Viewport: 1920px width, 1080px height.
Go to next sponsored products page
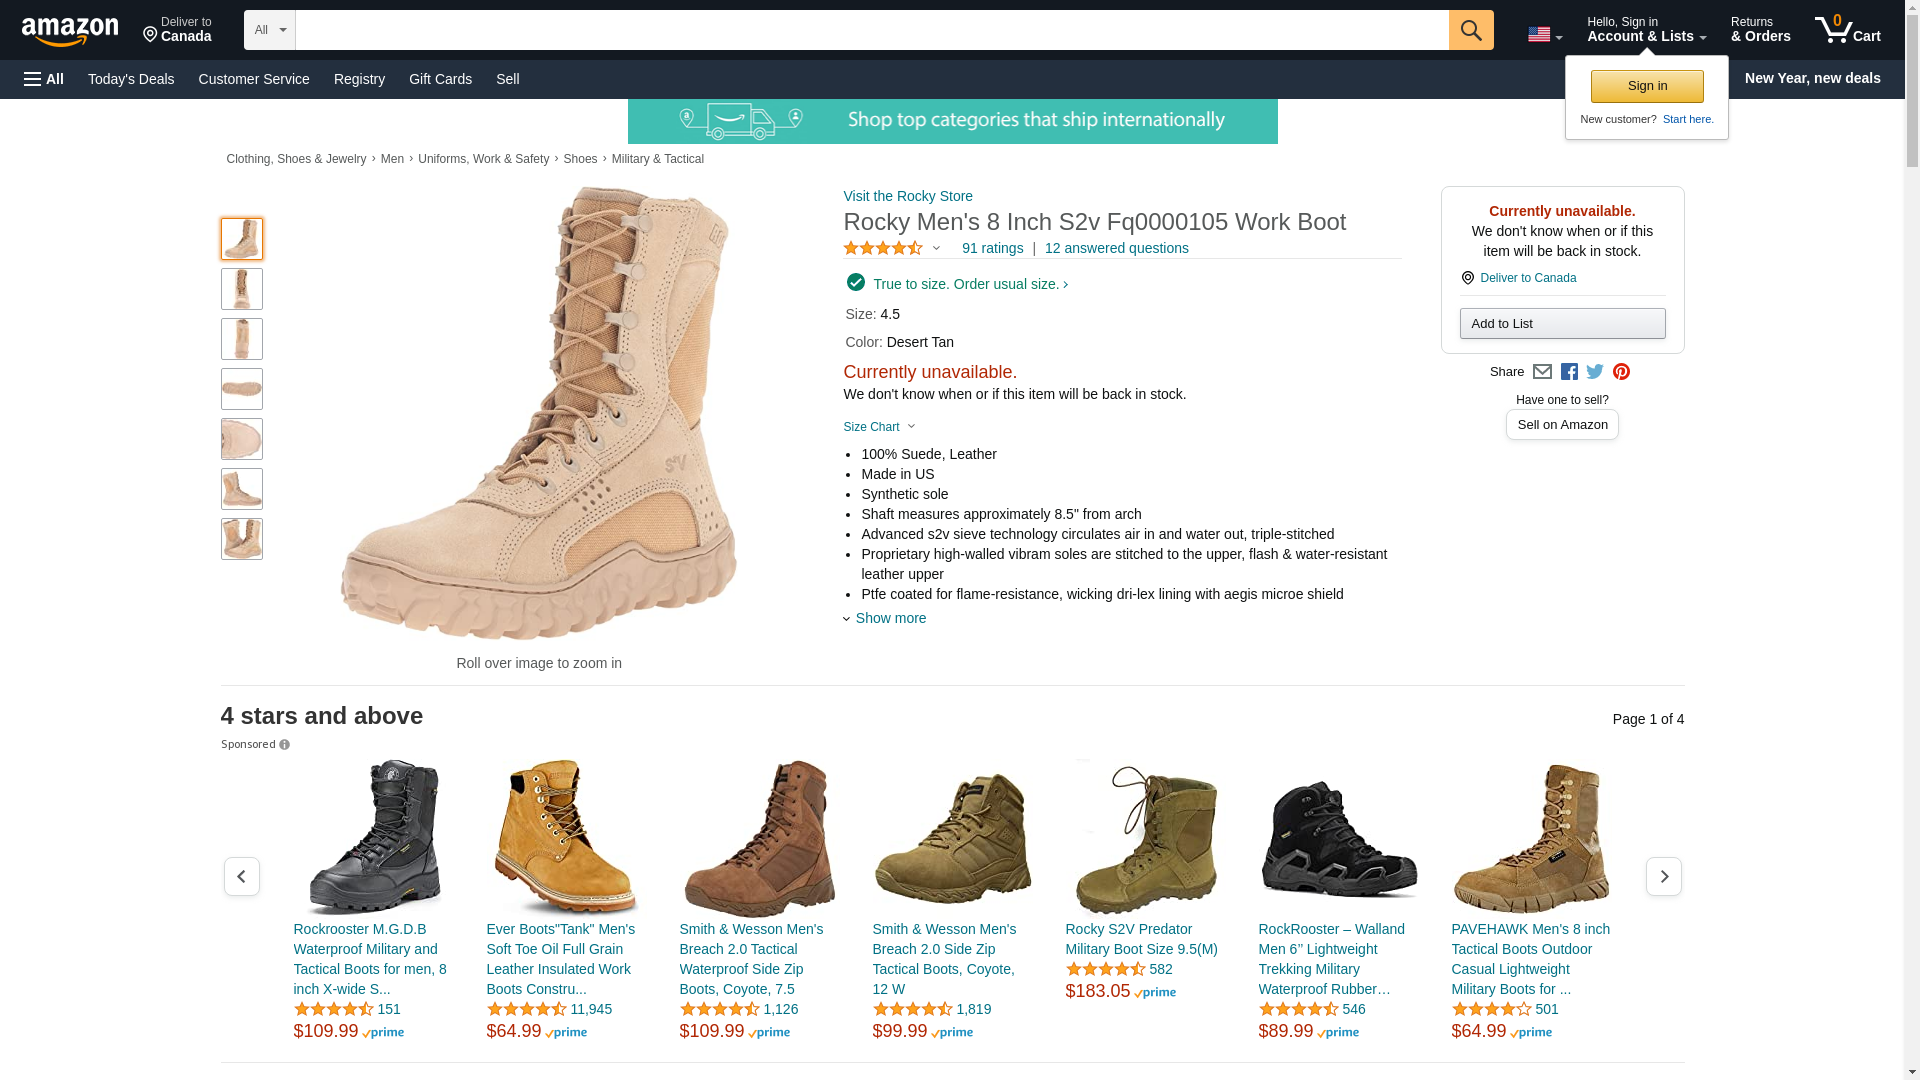pos(1663,877)
